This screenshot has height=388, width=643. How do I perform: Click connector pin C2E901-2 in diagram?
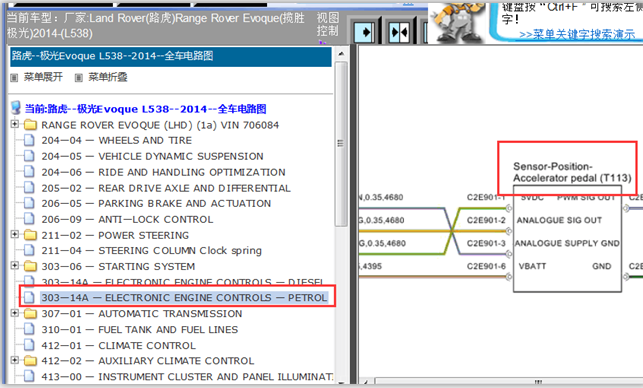[x=486, y=220]
